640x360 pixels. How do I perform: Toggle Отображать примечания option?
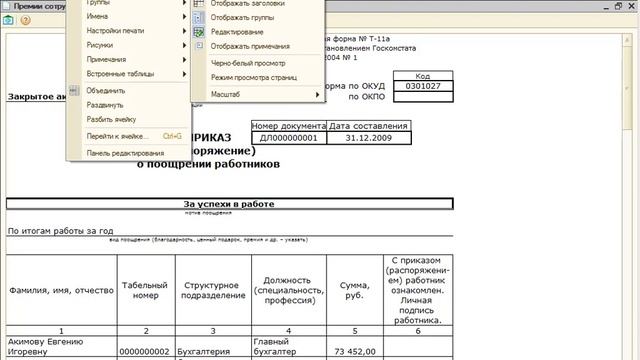coord(250,46)
